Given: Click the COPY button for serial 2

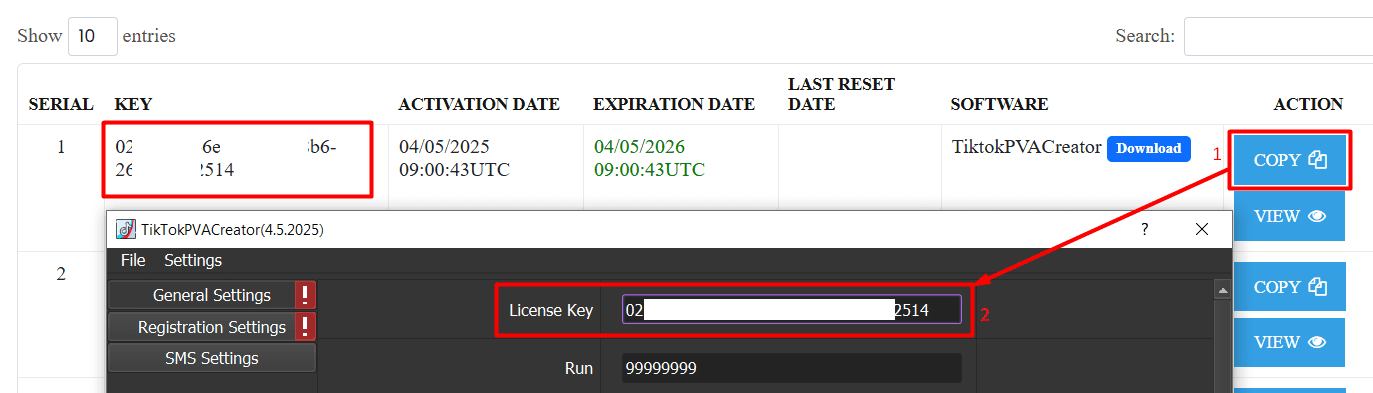Looking at the screenshot, I should pyautogui.click(x=1289, y=287).
